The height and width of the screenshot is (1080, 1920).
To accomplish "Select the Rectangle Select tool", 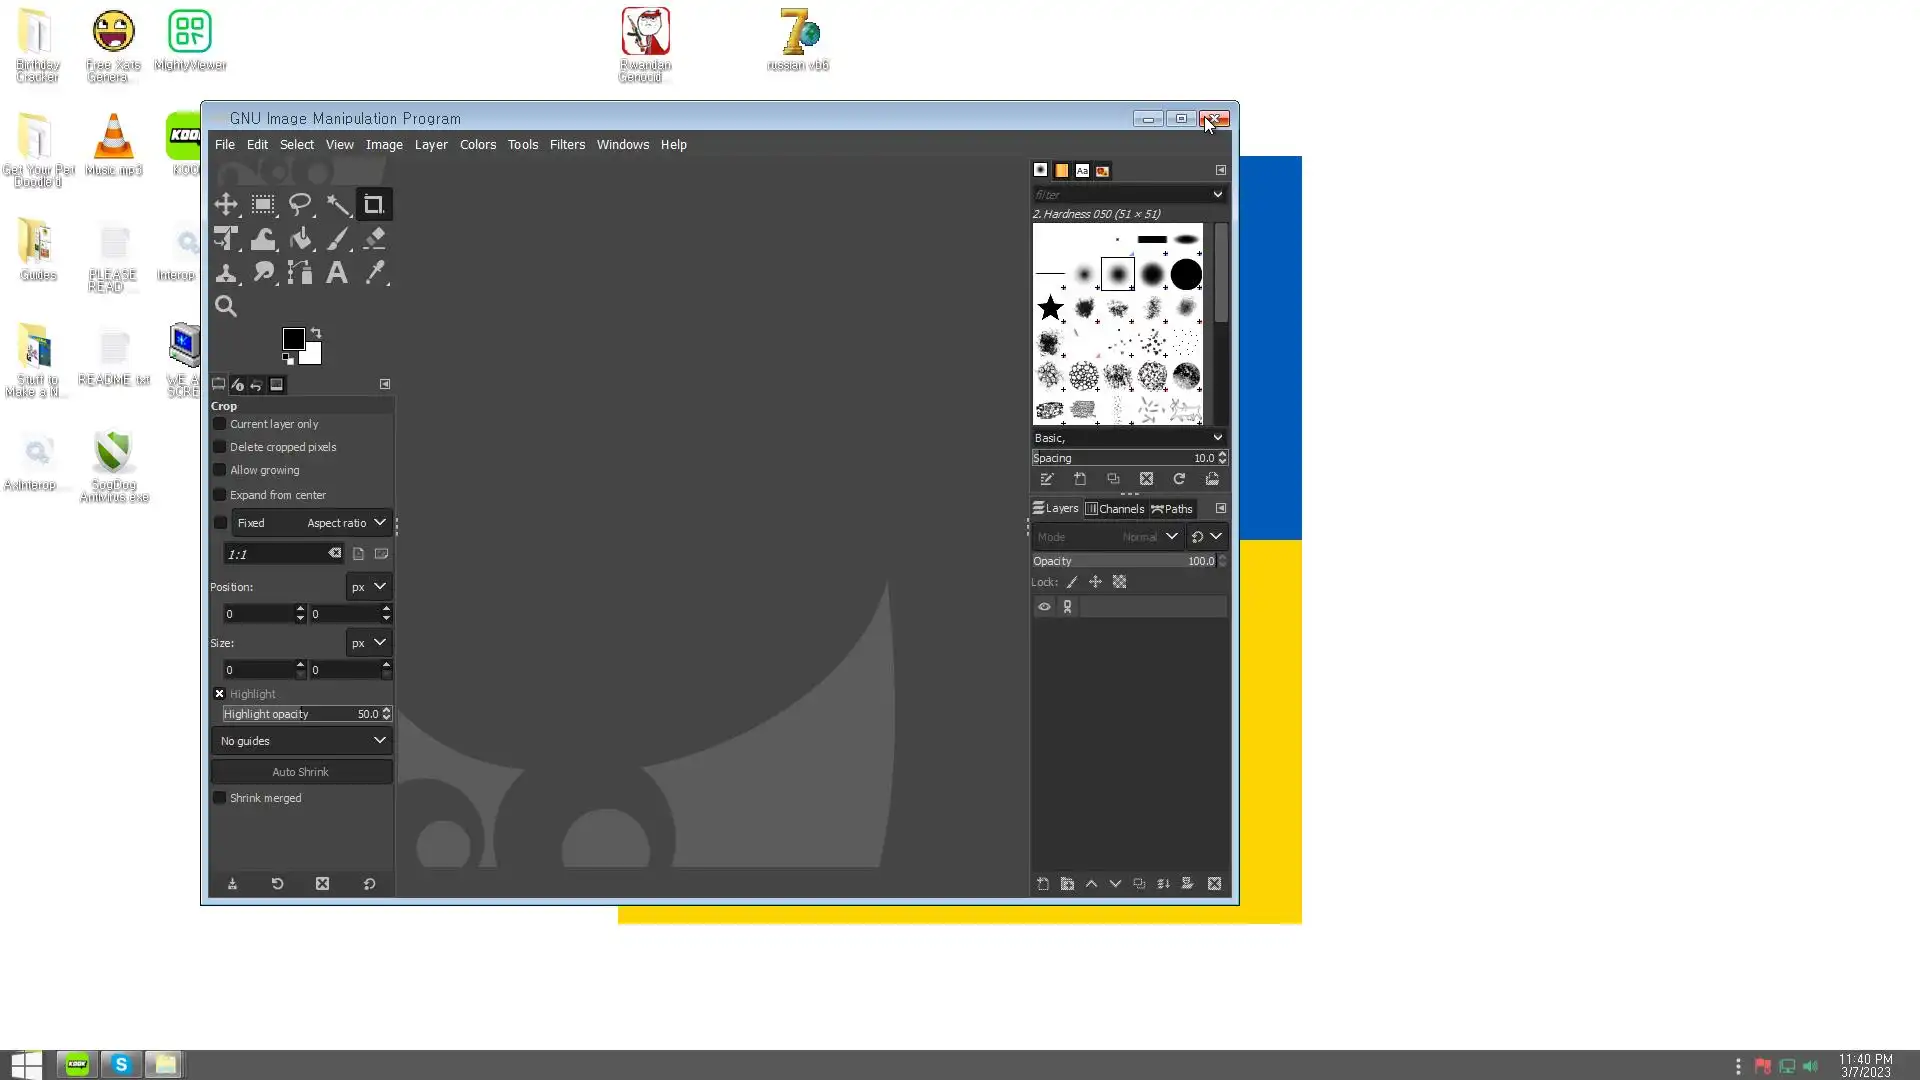I will coord(263,205).
